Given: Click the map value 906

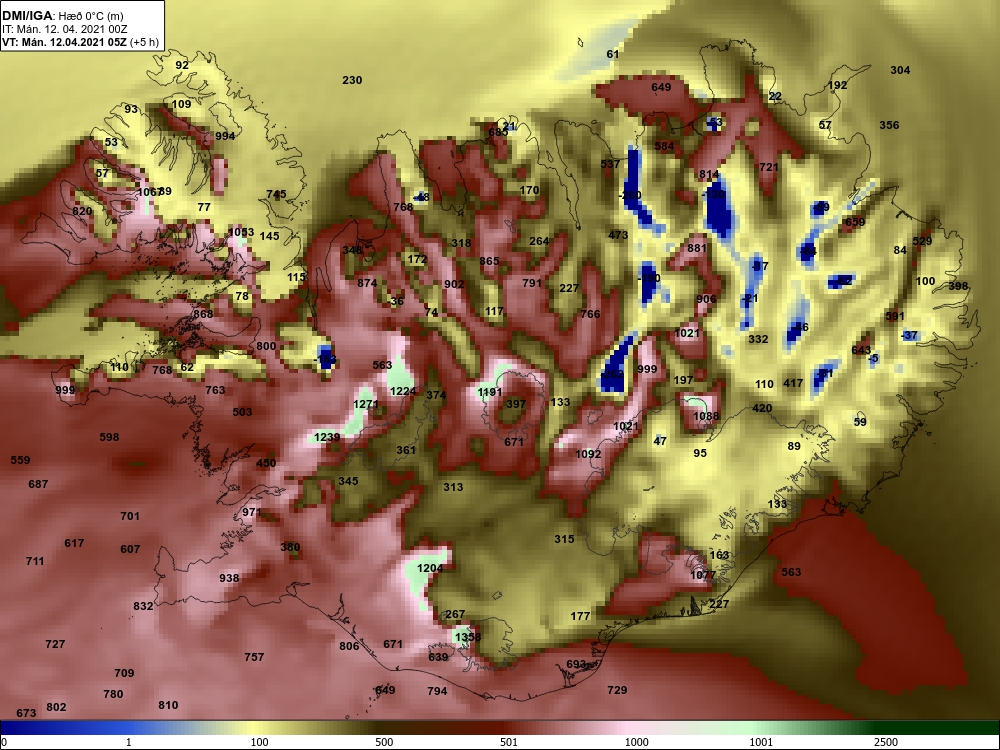Looking at the screenshot, I should tap(706, 299).
